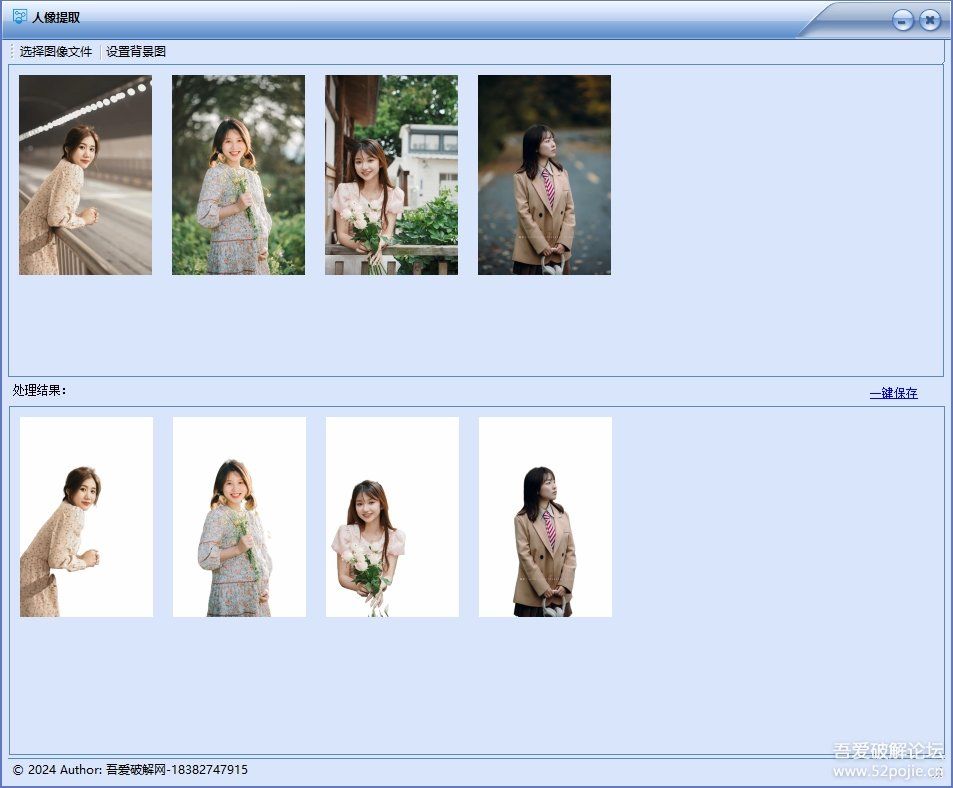Screen dimensions: 953x788
Task: Select source photo of floral dress in garden
Action: tap(238, 175)
